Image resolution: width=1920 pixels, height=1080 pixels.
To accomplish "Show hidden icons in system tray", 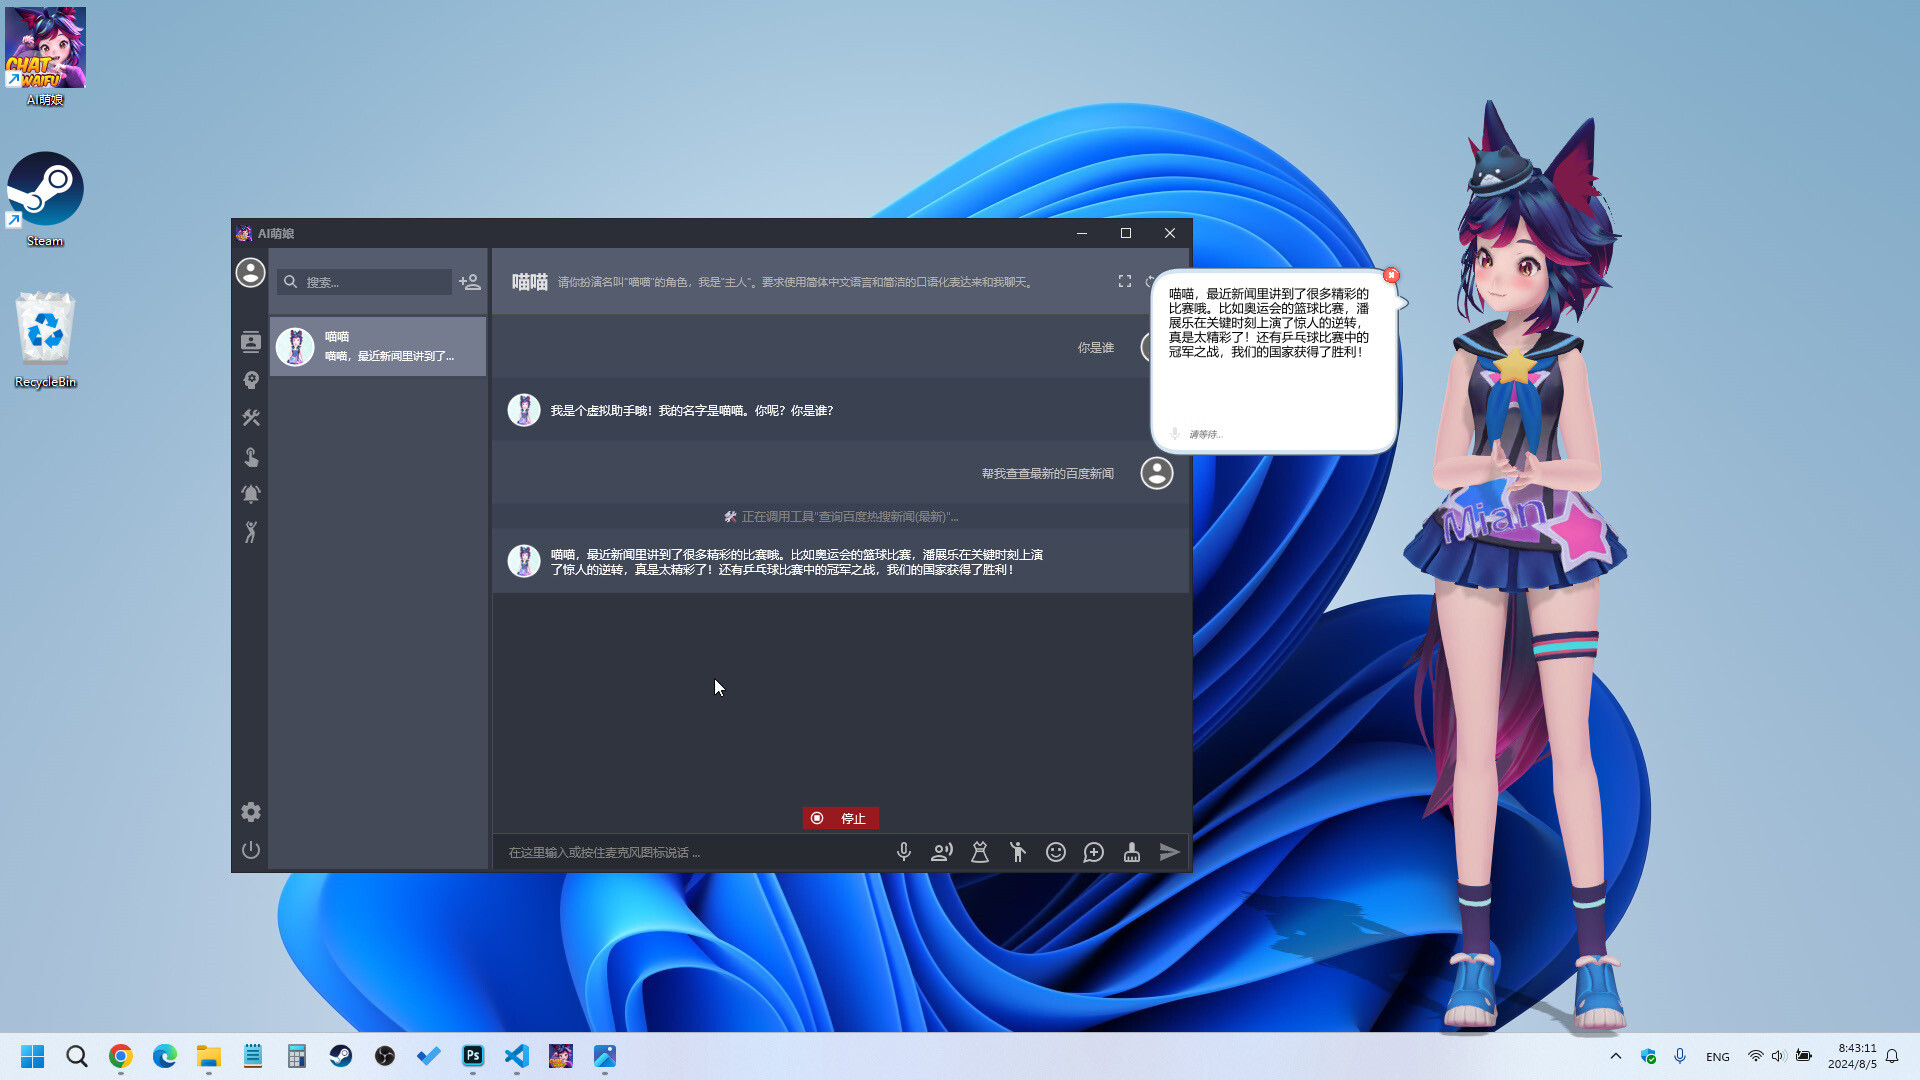I will [x=1616, y=1055].
